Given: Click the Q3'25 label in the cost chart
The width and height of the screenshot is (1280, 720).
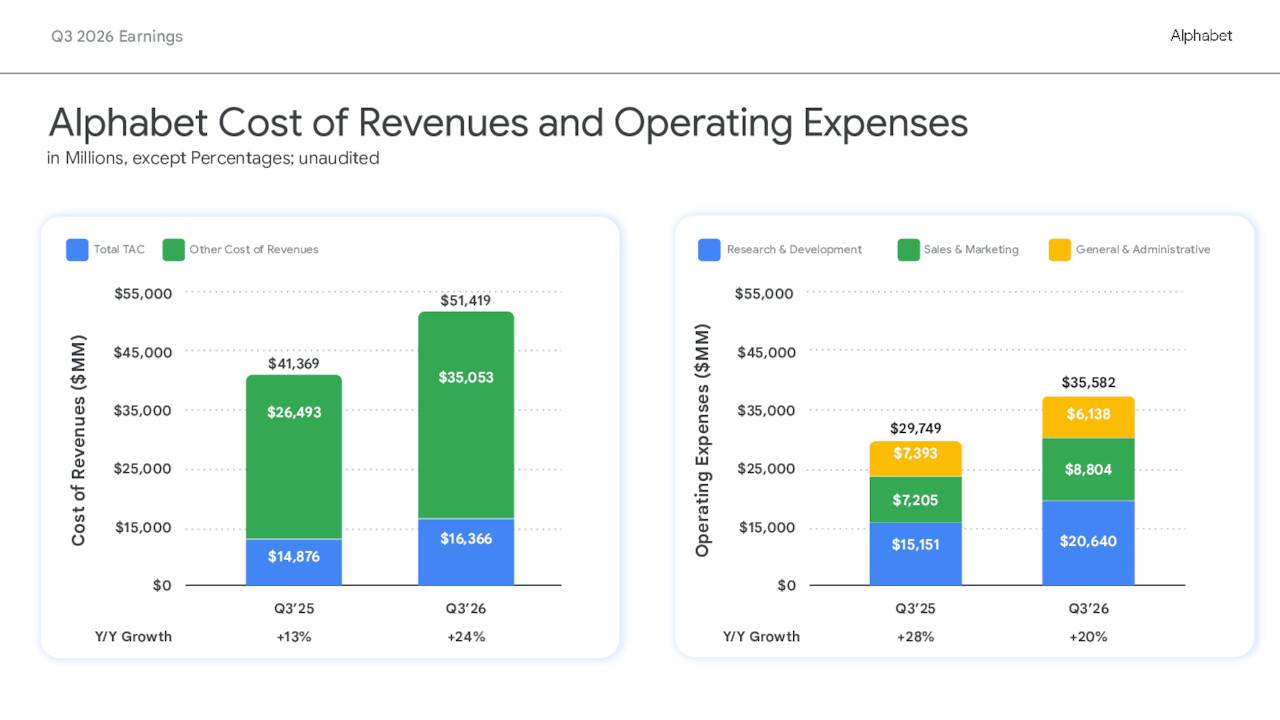Looking at the screenshot, I should point(294,608).
